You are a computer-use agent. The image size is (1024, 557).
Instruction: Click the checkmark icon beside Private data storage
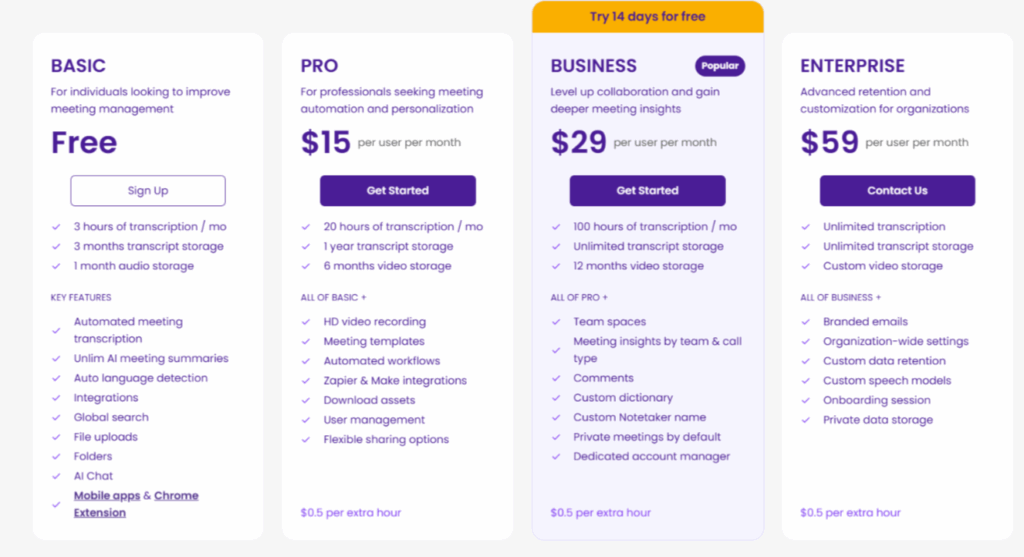806,420
